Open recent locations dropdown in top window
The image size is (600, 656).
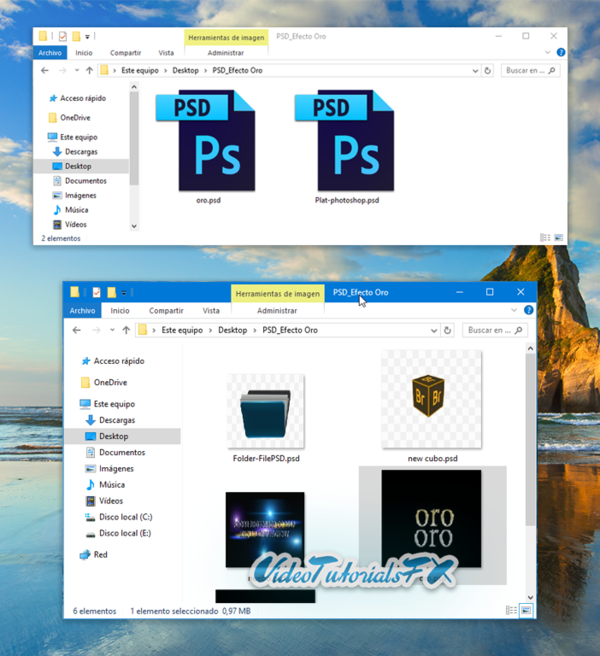click(77, 70)
